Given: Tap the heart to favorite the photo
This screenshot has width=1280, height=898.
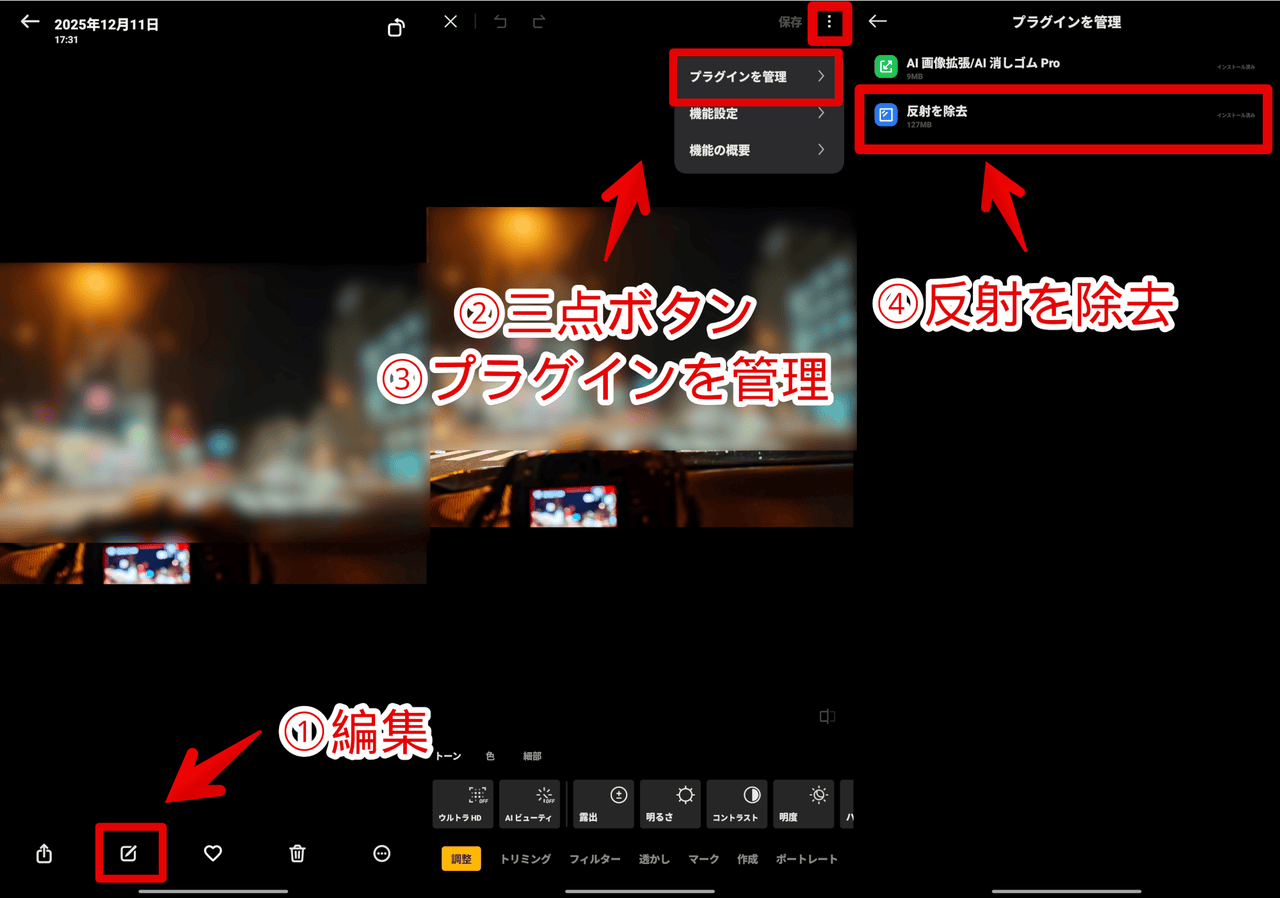Looking at the screenshot, I should 212,854.
